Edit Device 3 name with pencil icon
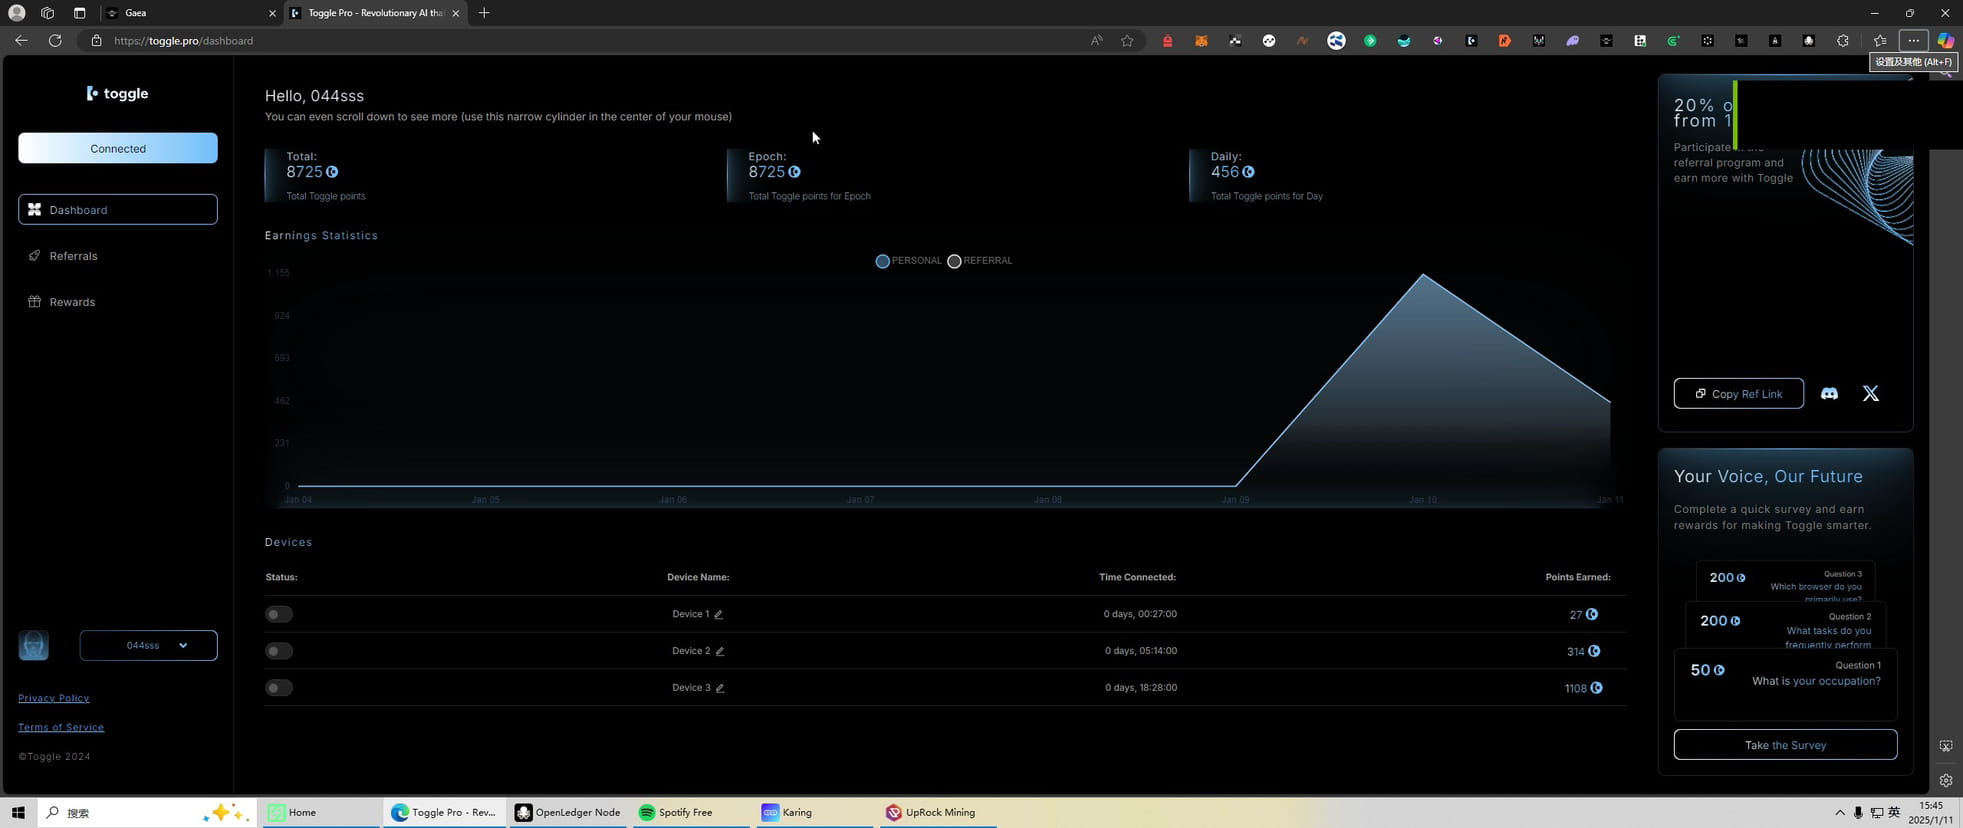 [x=719, y=688]
